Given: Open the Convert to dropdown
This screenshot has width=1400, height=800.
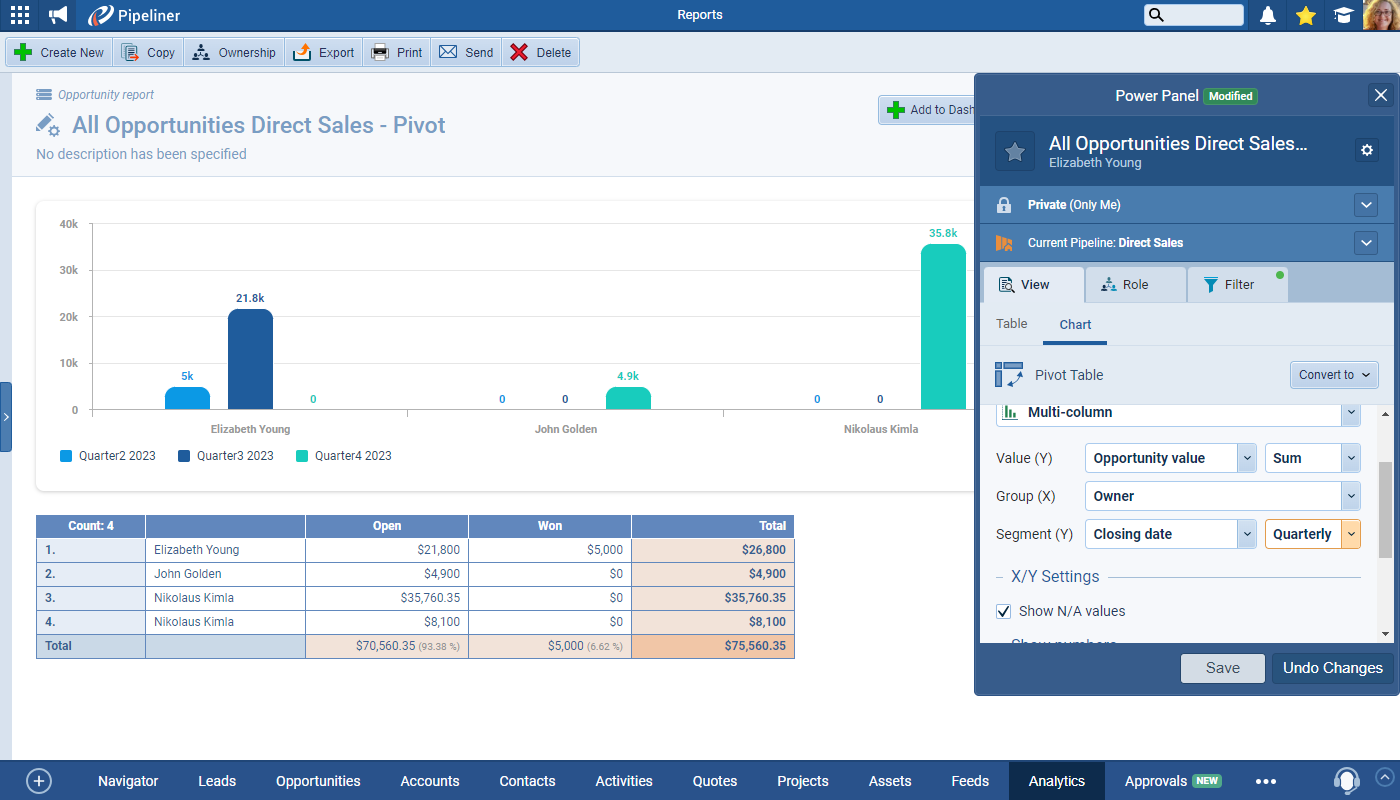Looking at the screenshot, I should click(x=1334, y=375).
